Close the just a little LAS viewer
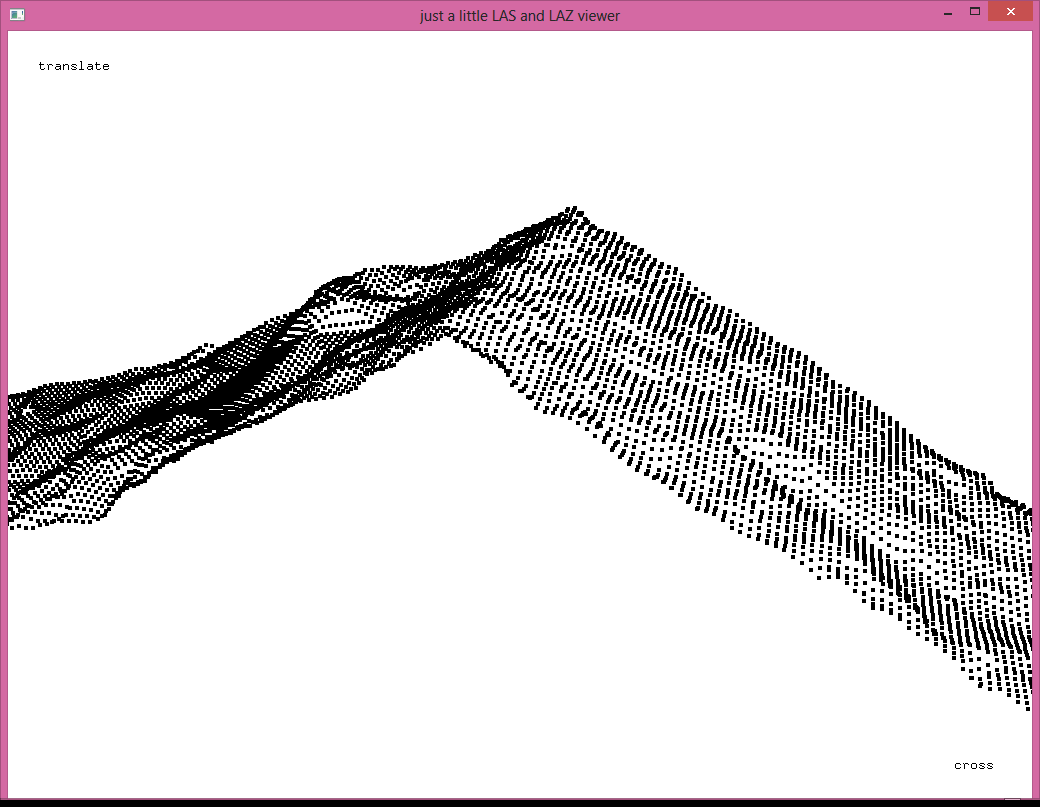1040x807 pixels. 1010,11
